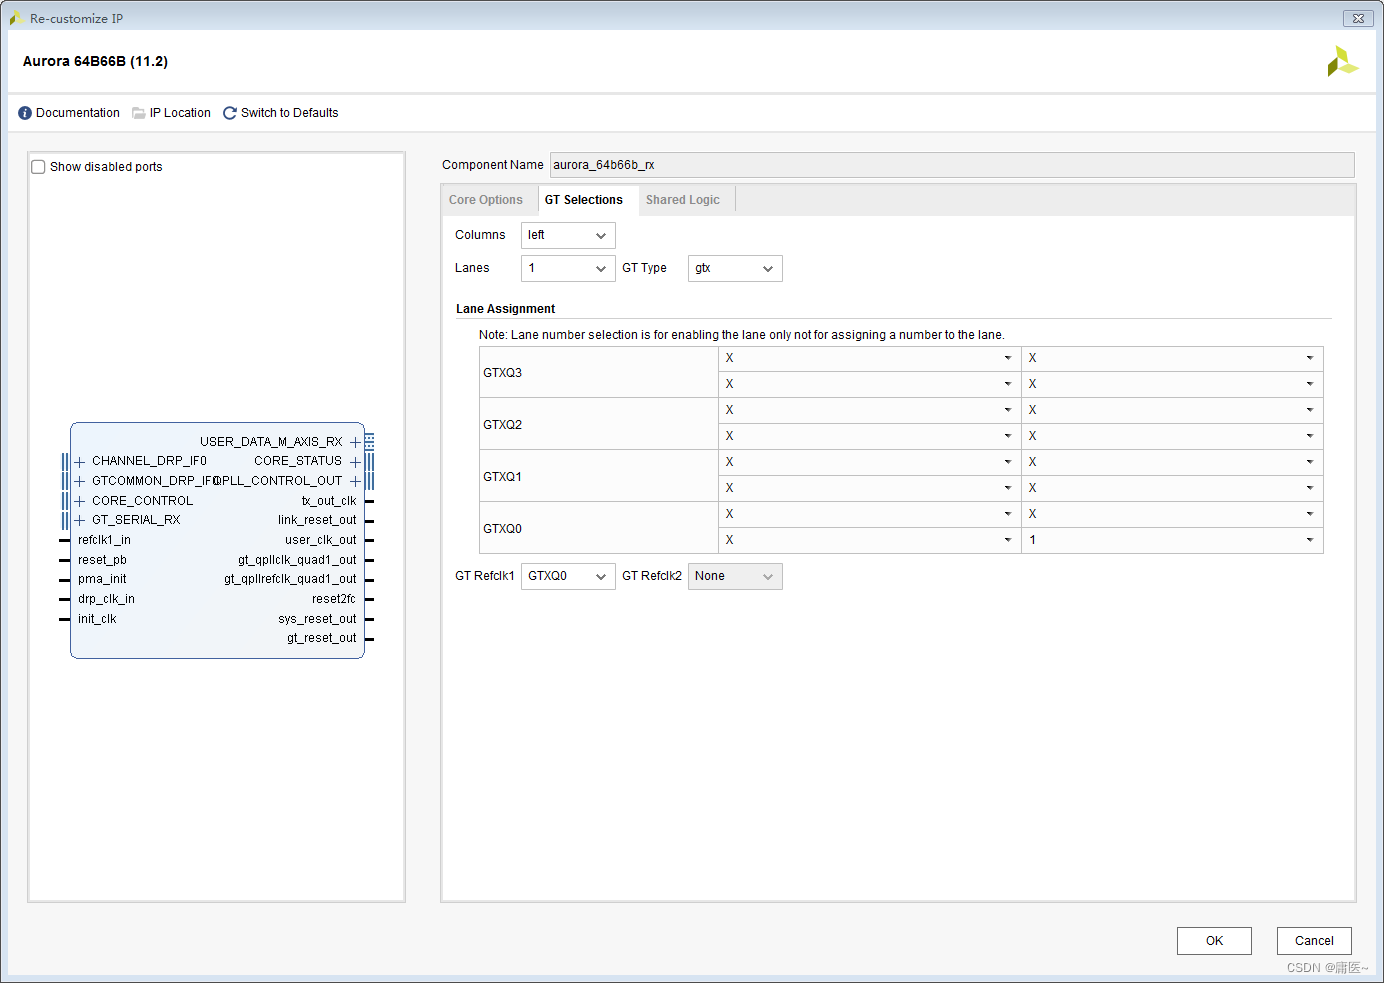Viewport: 1384px width, 983px height.
Task: Click the link_reset_out port label
Action: [x=317, y=520]
